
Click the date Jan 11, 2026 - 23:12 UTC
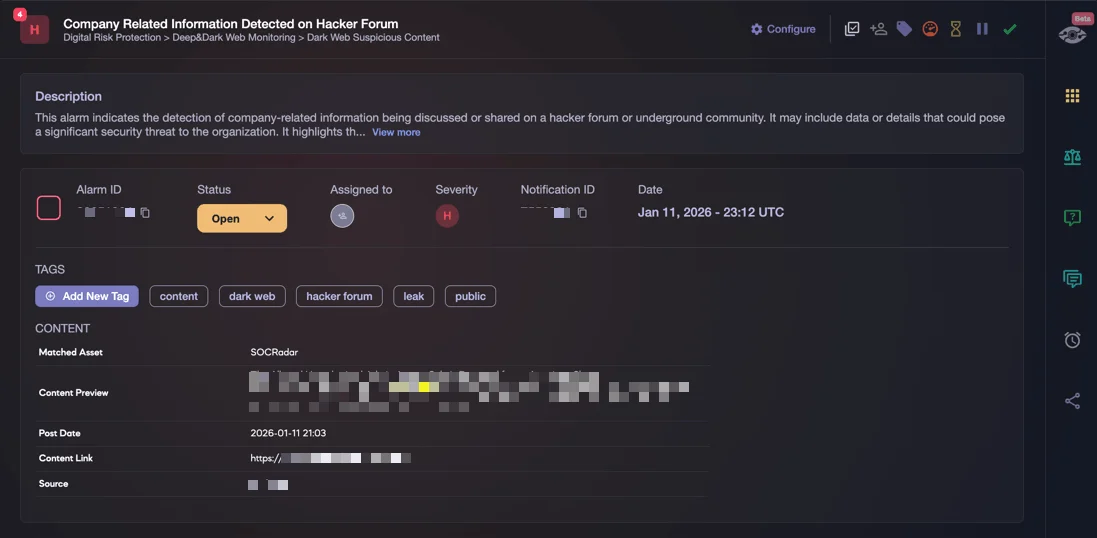pyautogui.click(x=711, y=212)
